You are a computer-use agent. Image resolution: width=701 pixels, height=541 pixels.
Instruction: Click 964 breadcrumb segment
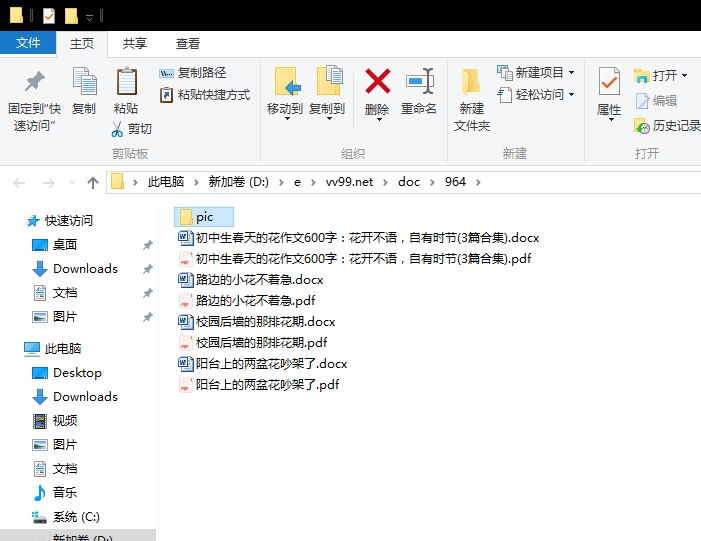455,182
